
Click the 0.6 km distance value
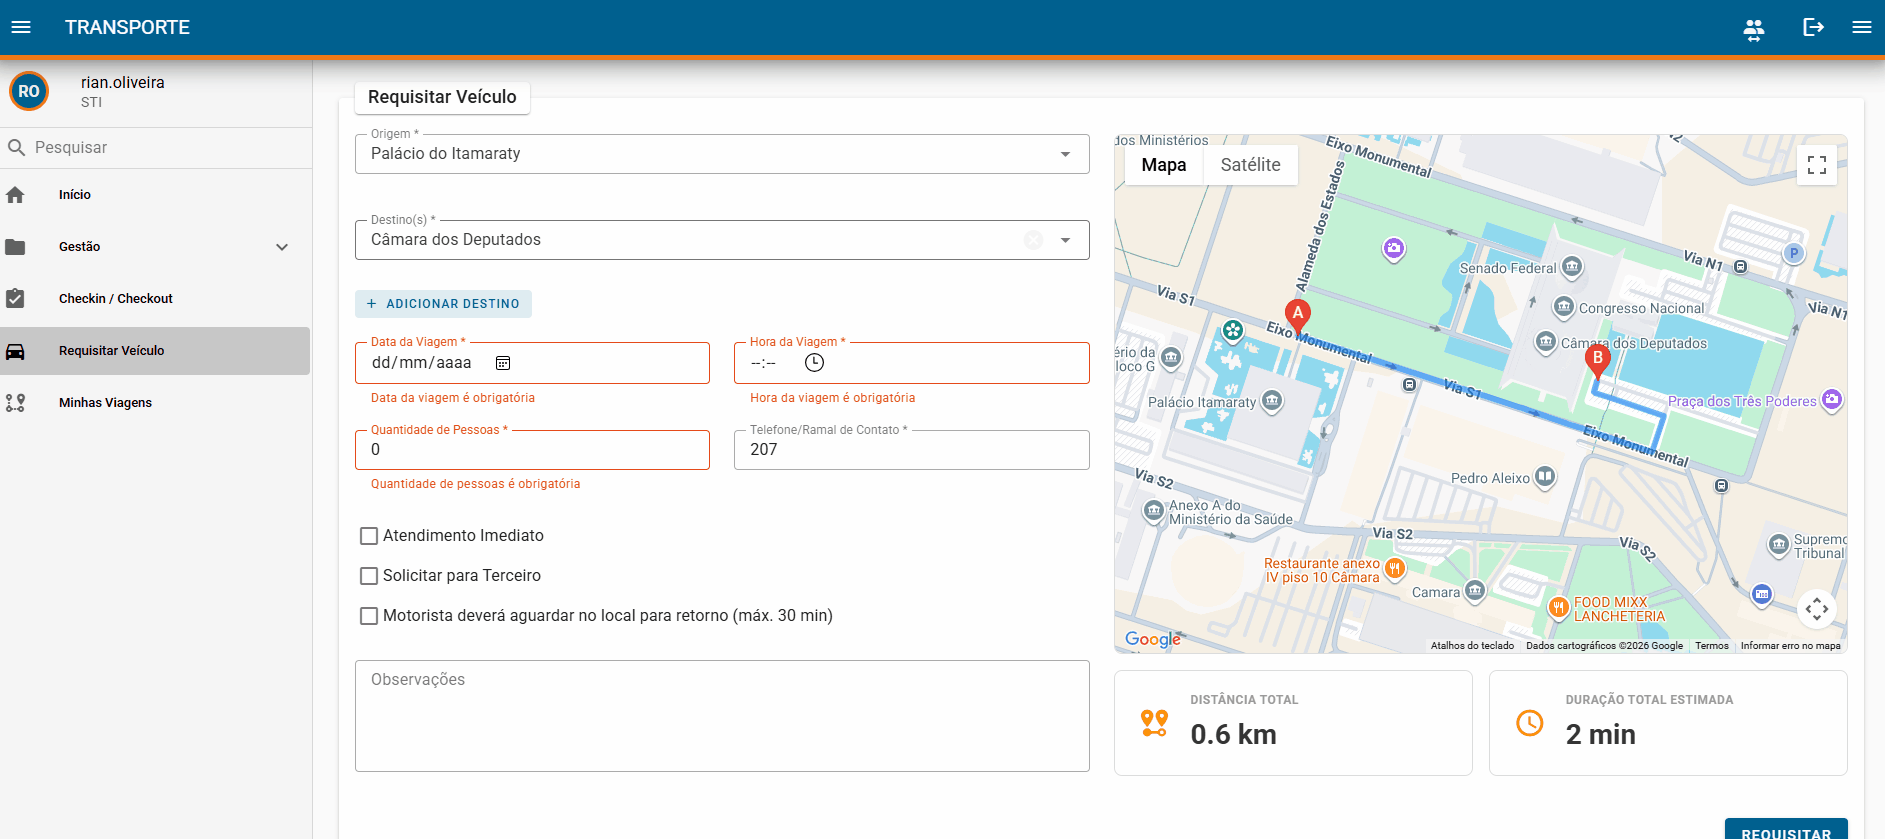tap(1233, 735)
